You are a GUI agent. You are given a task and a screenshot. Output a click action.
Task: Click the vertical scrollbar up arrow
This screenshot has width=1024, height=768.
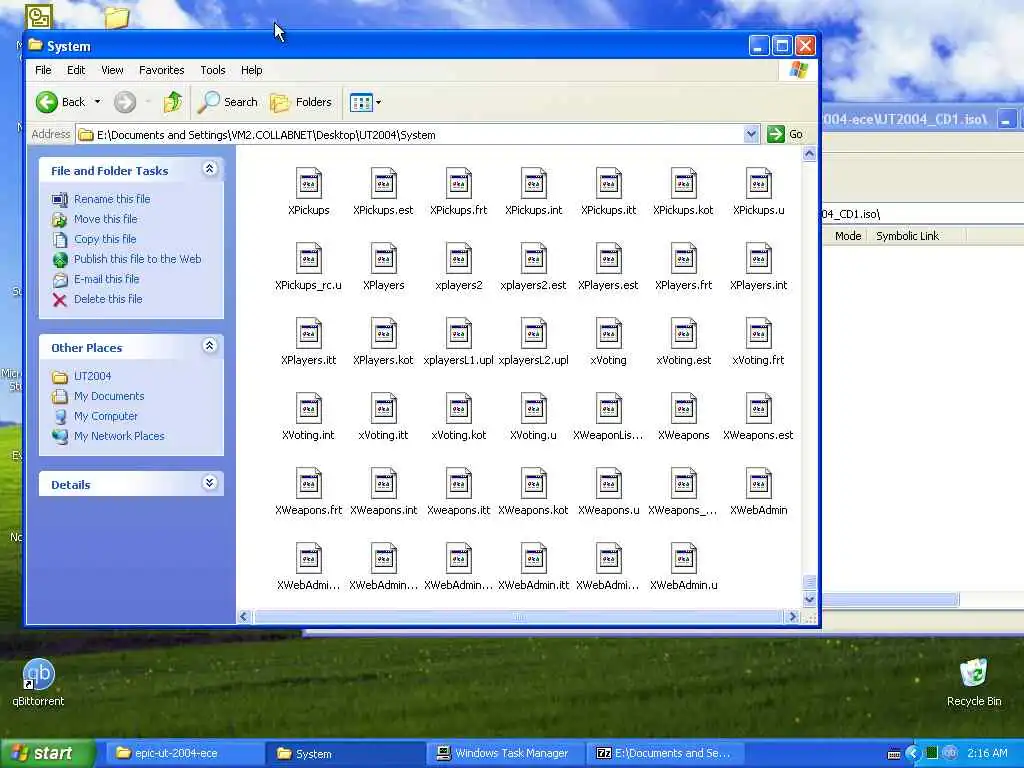pos(809,154)
